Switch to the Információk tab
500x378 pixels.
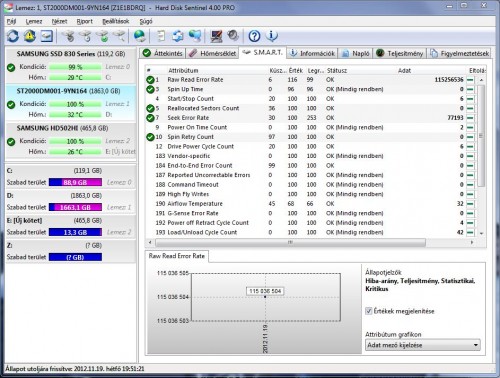coord(312,53)
